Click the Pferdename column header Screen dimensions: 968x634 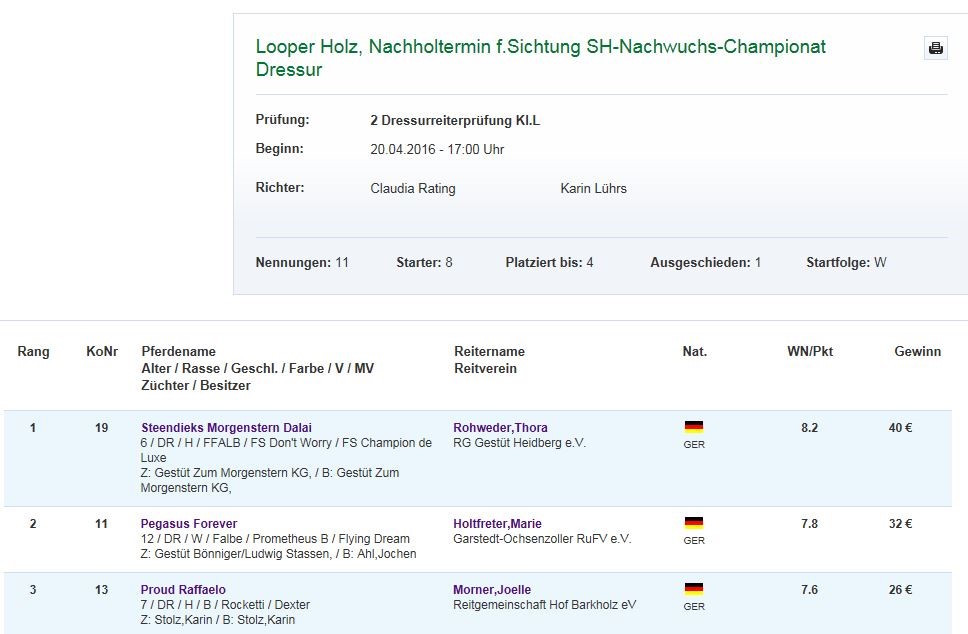point(179,352)
